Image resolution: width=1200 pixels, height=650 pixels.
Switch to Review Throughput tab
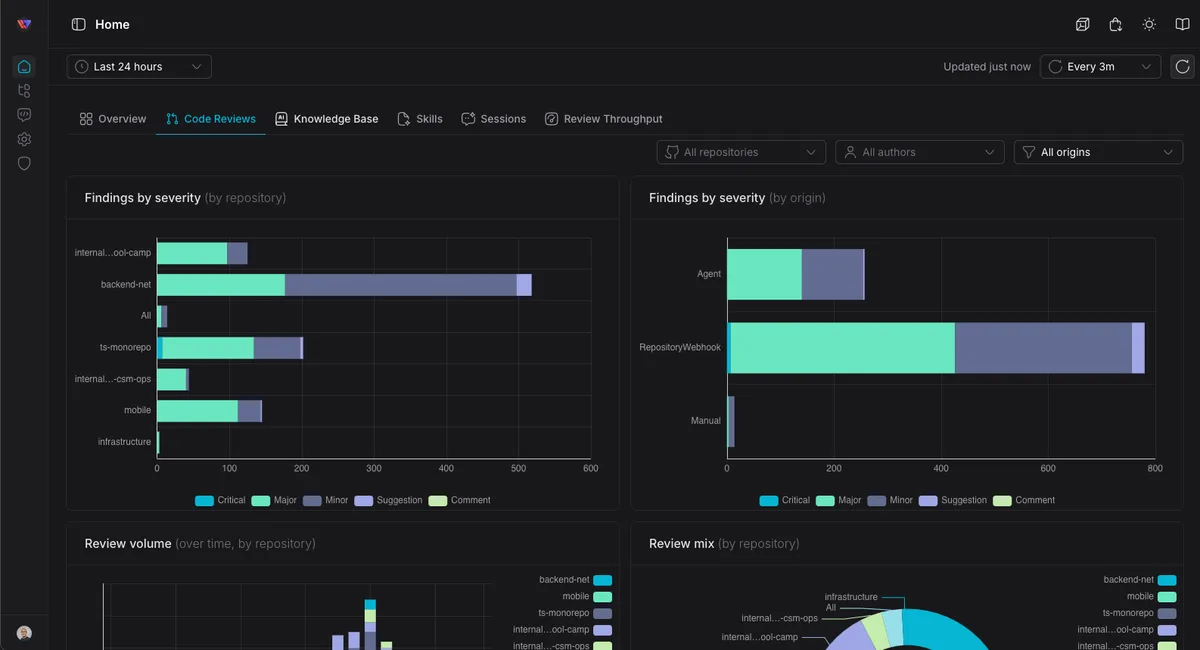604,119
